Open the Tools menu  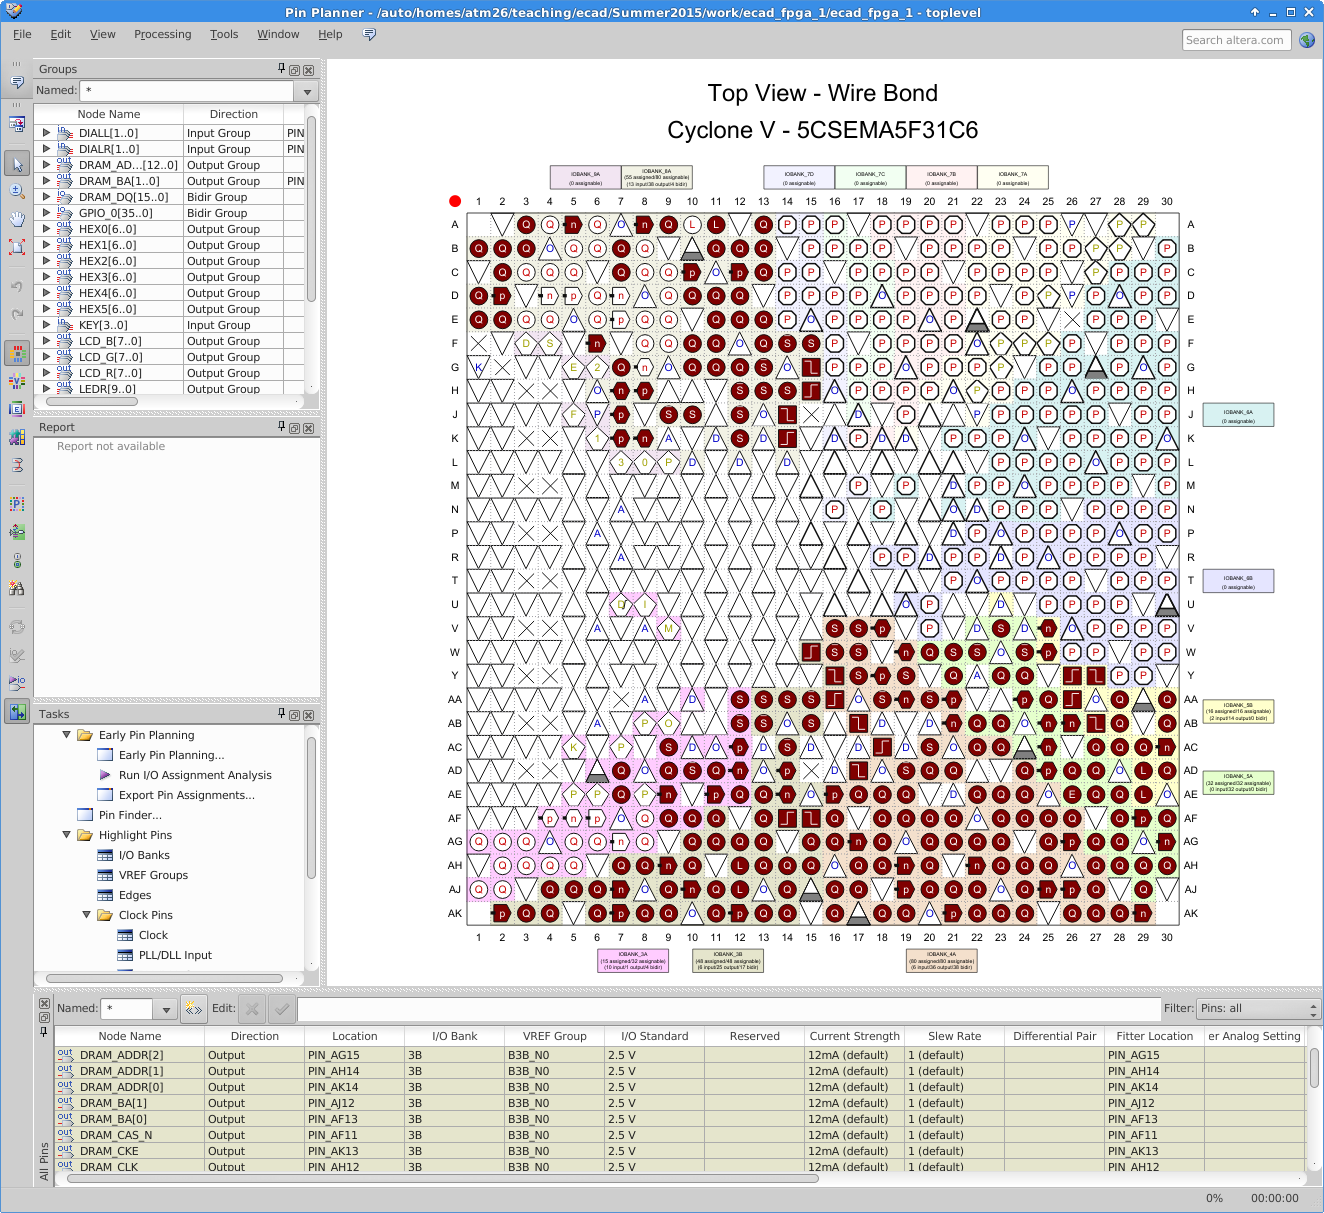(224, 34)
